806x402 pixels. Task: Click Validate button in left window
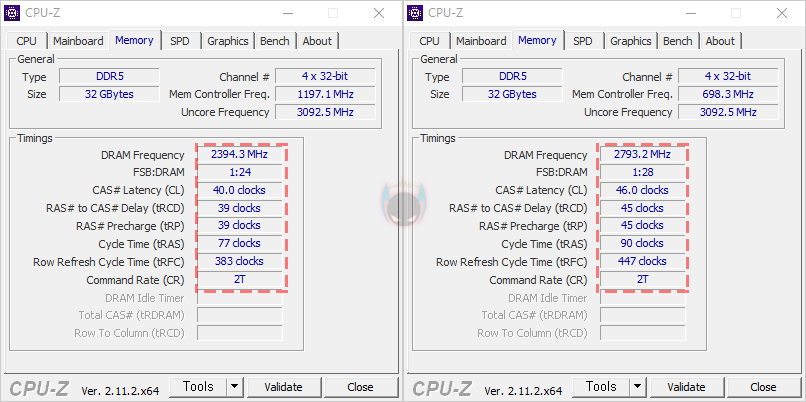click(x=284, y=387)
